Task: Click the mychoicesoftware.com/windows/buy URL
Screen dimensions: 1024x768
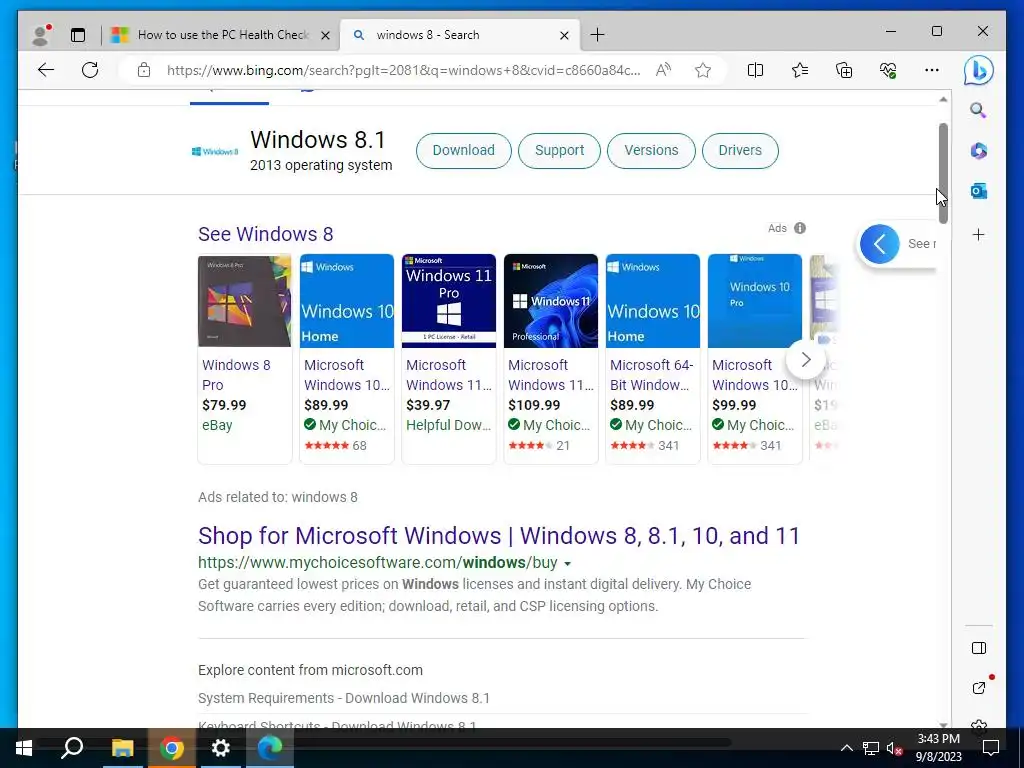Action: (377, 562)
